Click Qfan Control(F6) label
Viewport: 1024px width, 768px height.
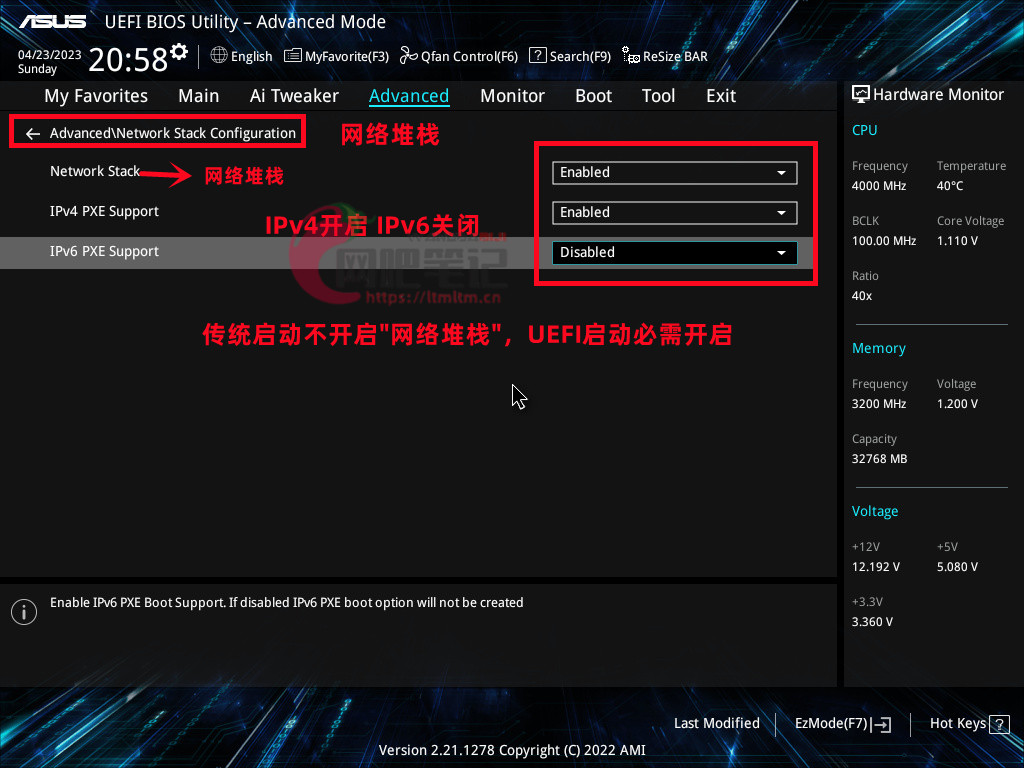pyautogui.click(x=469, y=57)
